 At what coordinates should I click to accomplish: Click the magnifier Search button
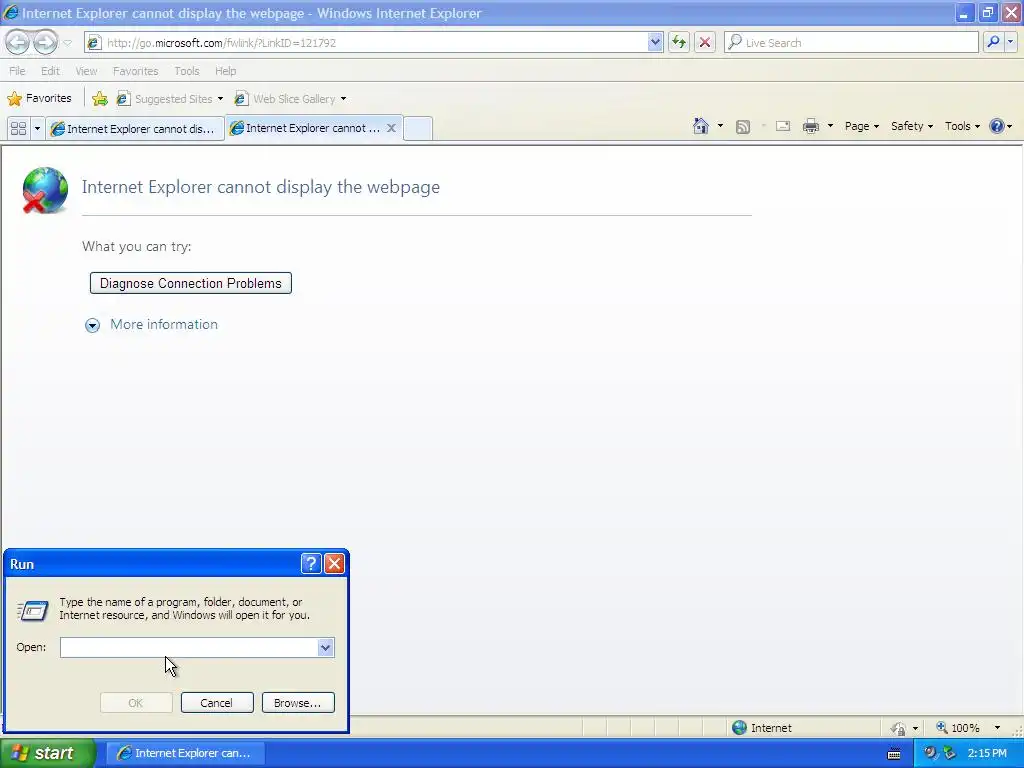[x=993, y=42]
